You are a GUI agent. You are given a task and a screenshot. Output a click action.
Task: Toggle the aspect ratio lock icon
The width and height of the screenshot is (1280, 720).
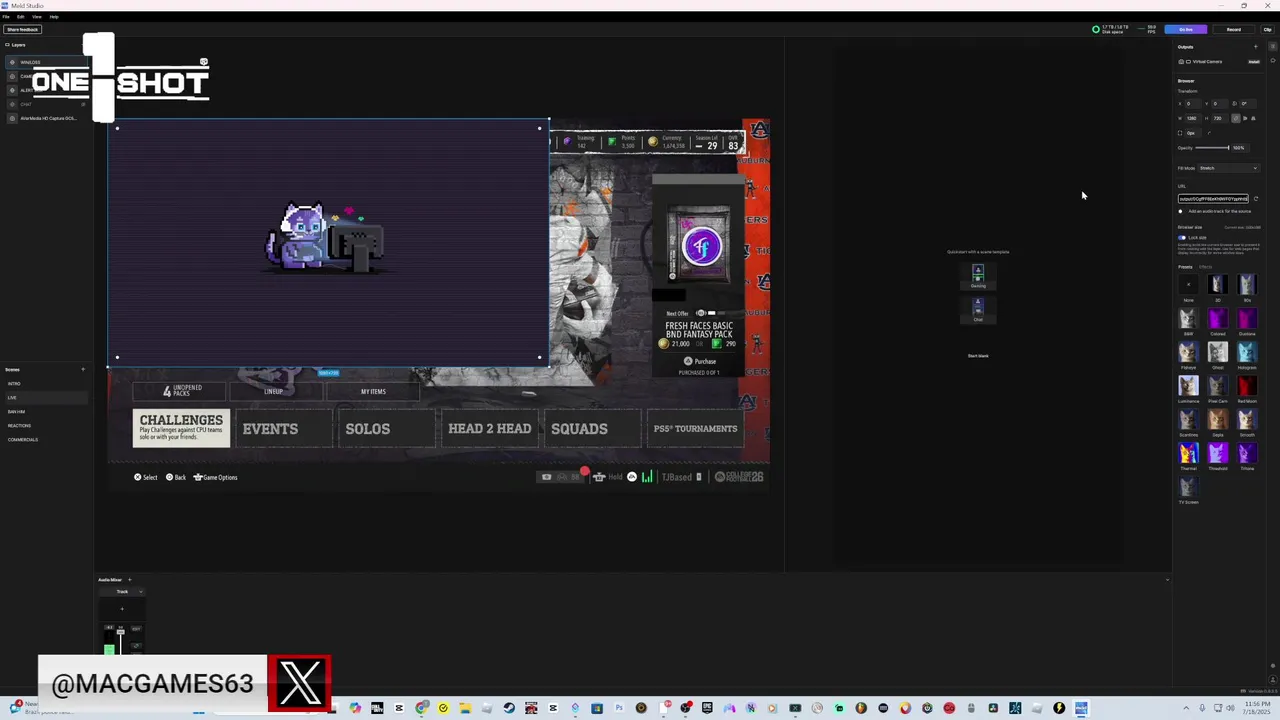1236,118
